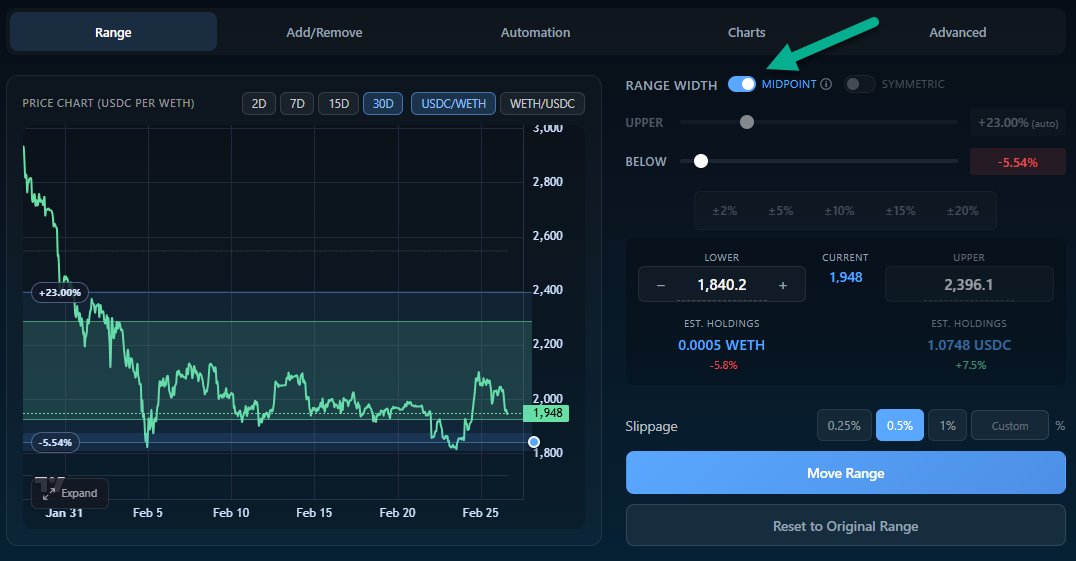
Task: Toggle the Midpoint switch off
Action: (742, 84)
